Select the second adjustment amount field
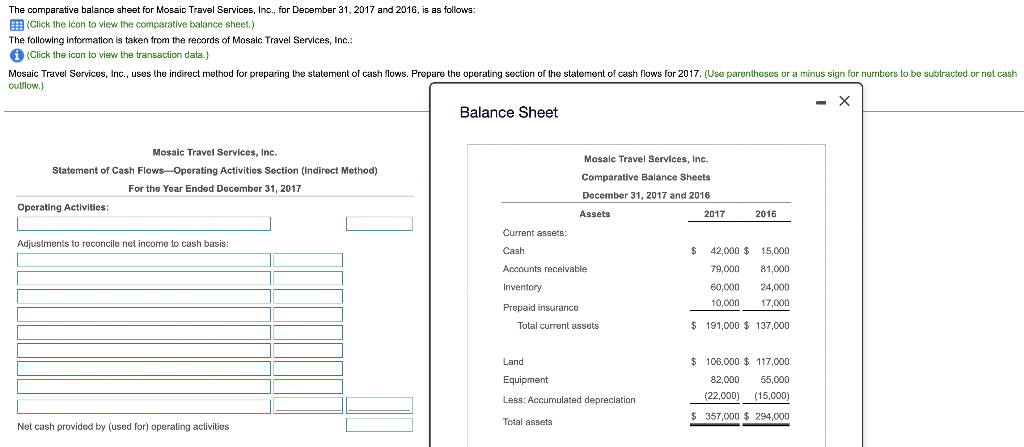This screenshot has height=447, width=1024. click(308, 278)
